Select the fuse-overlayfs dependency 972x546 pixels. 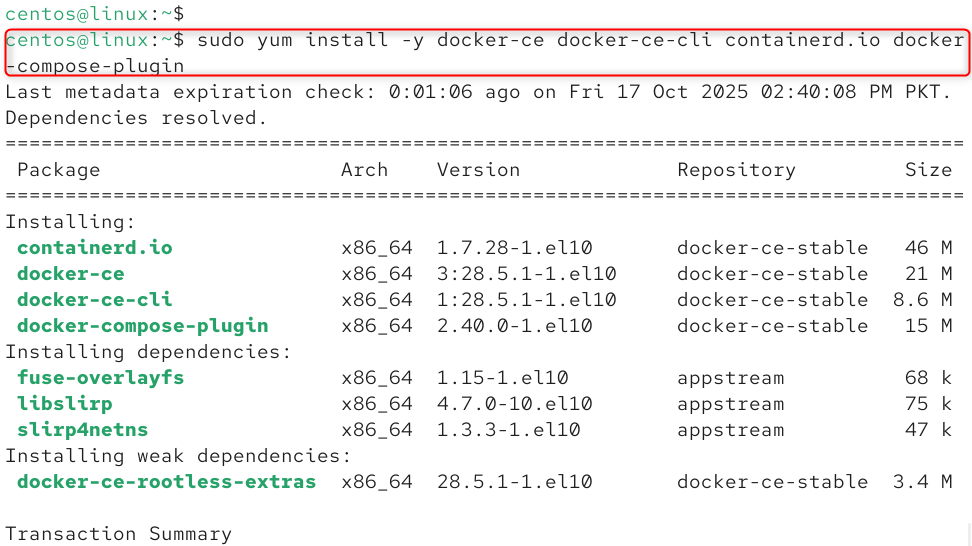pos(100,378)
